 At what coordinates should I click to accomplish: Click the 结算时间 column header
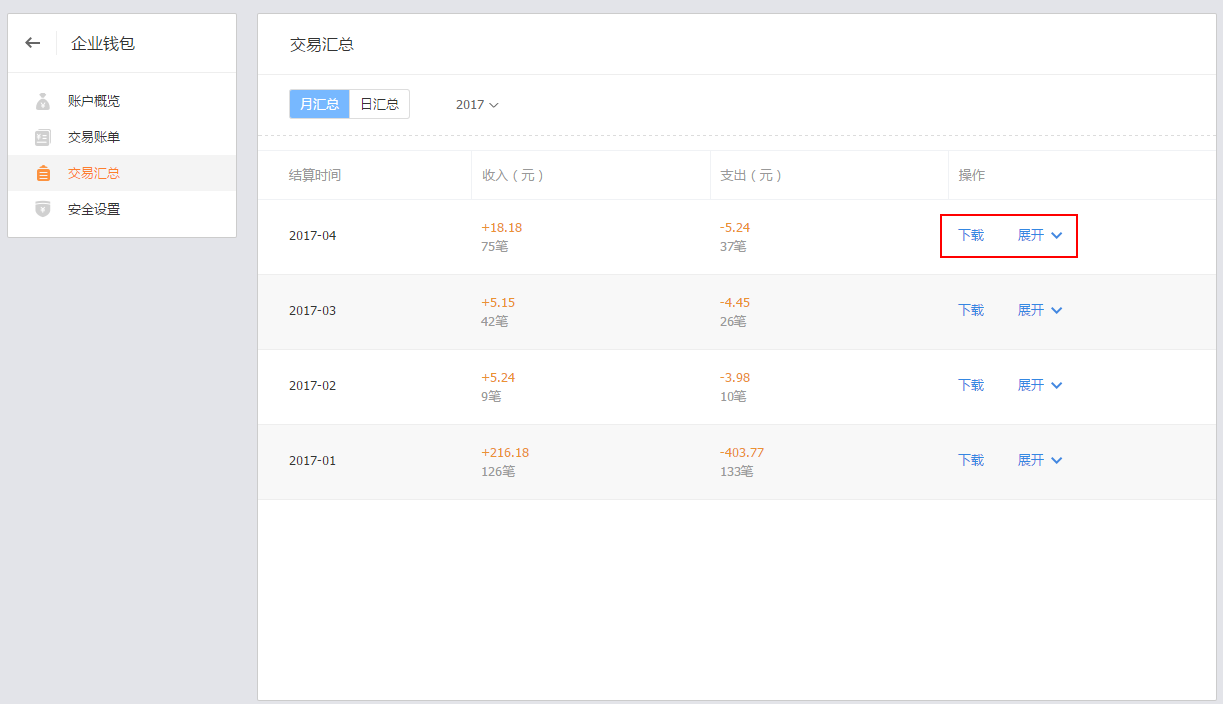click(x=315, y=175)
